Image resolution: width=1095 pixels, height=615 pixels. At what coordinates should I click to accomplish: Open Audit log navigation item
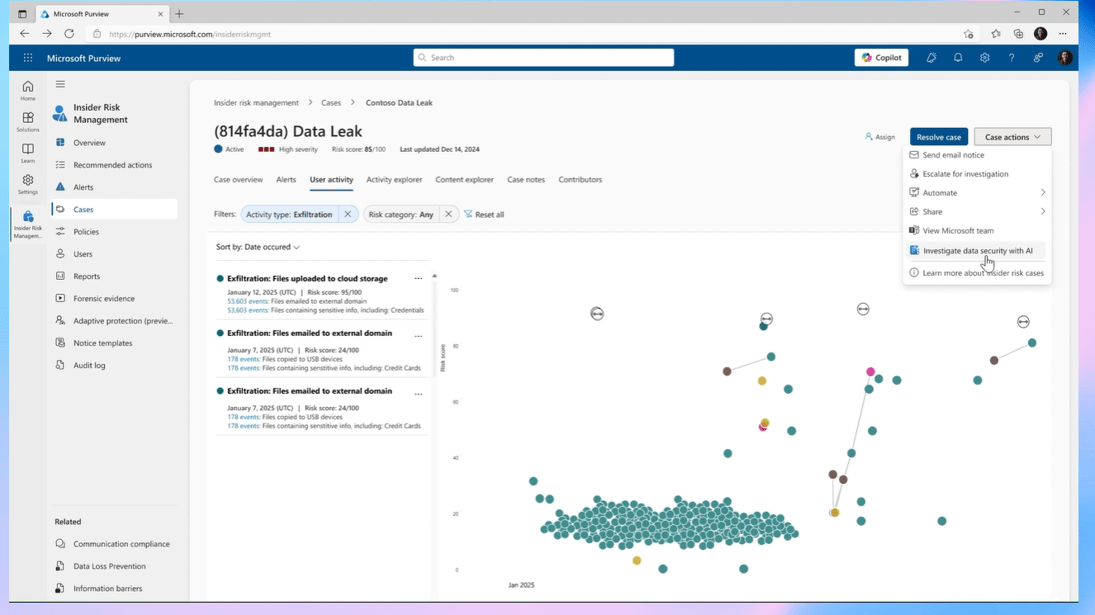[x=89, y=365]
